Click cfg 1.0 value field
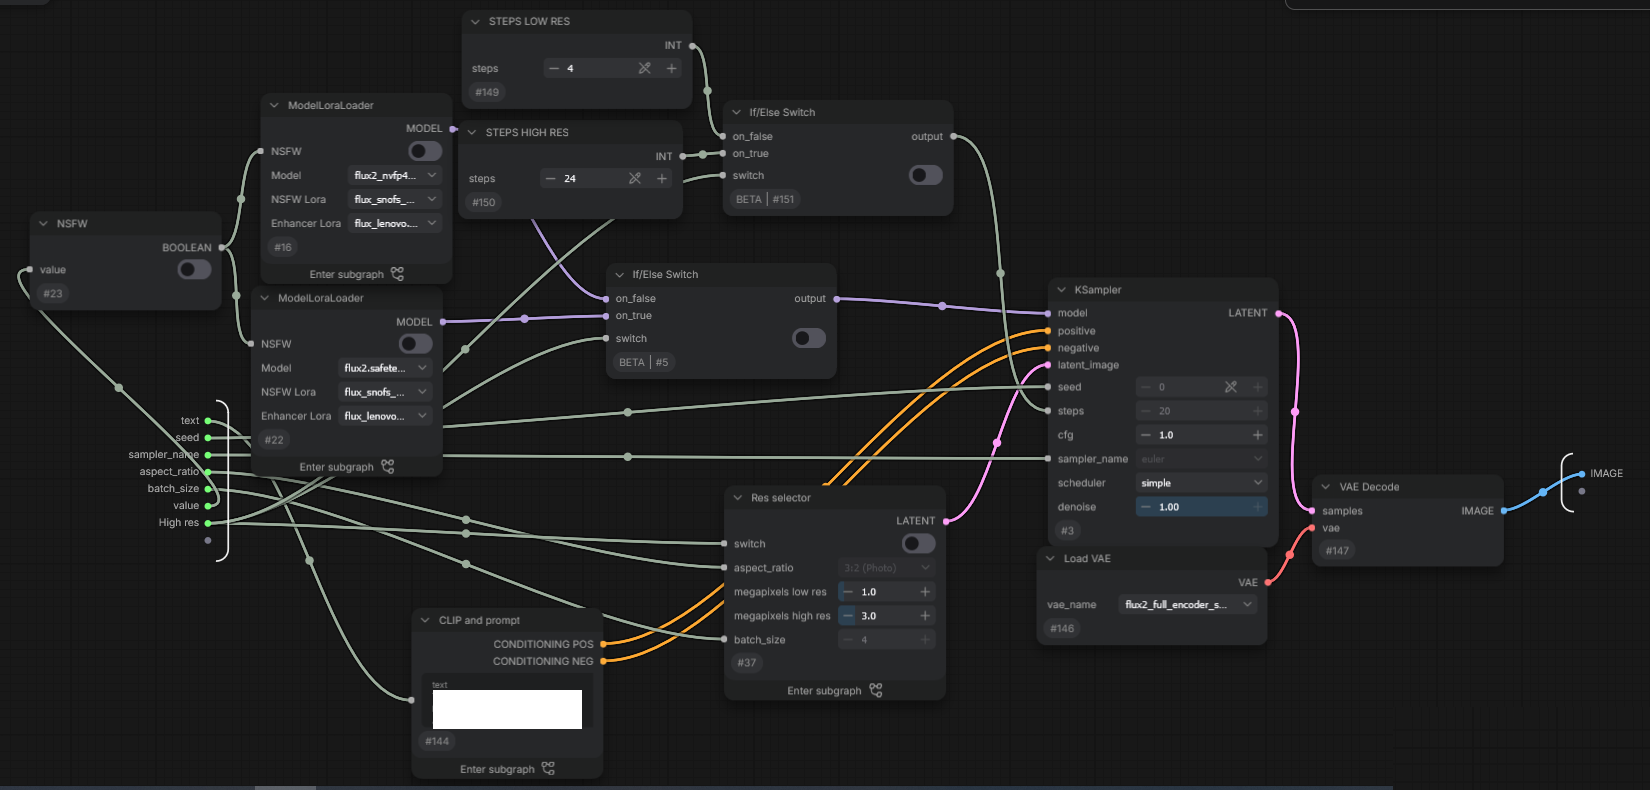 (1201, 435)
